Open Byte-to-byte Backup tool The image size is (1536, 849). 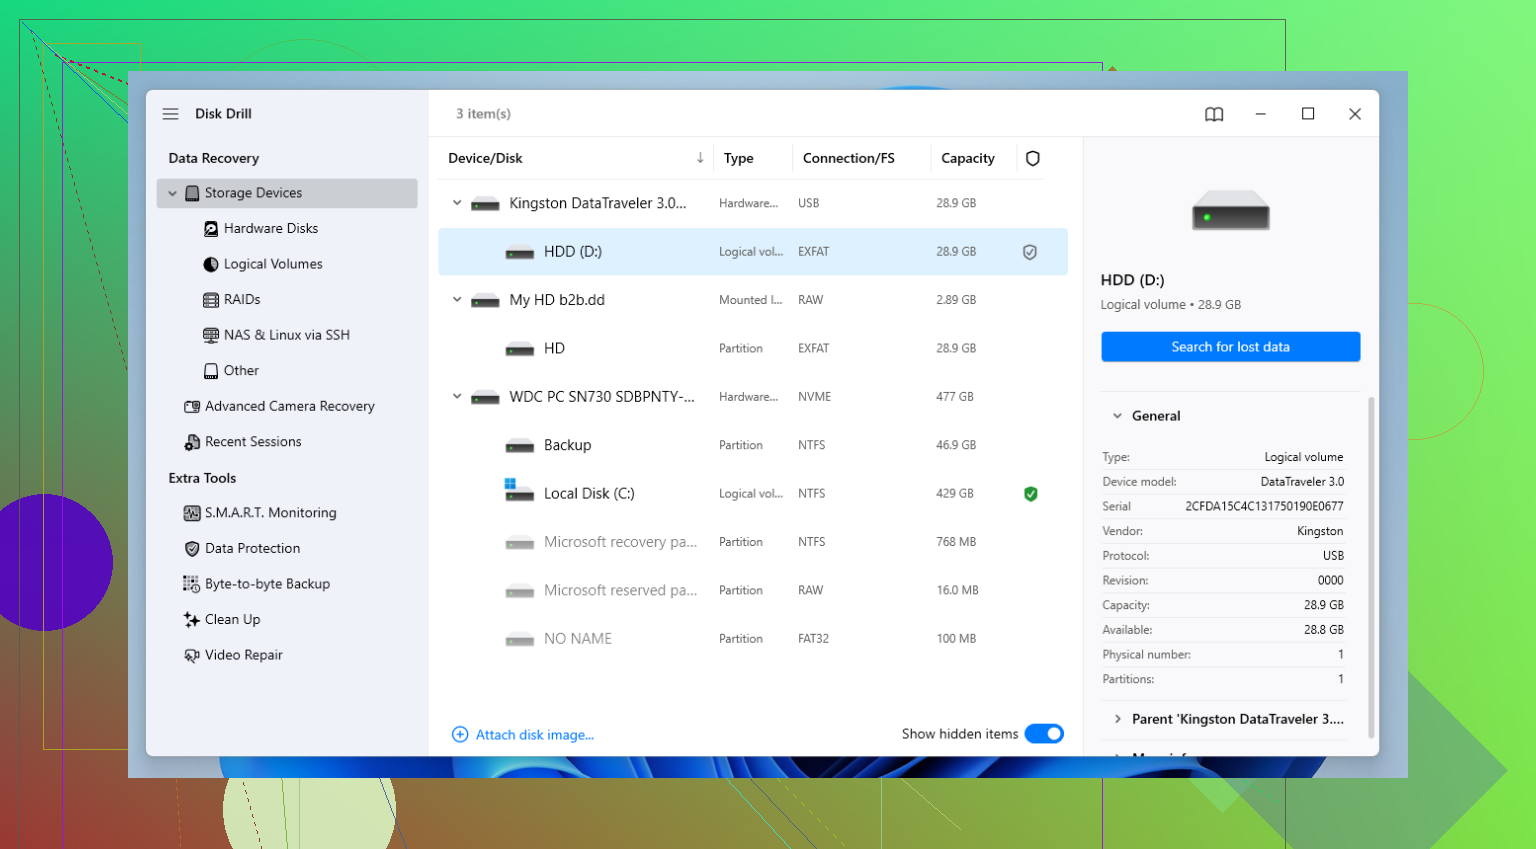[x=267, y=584]
